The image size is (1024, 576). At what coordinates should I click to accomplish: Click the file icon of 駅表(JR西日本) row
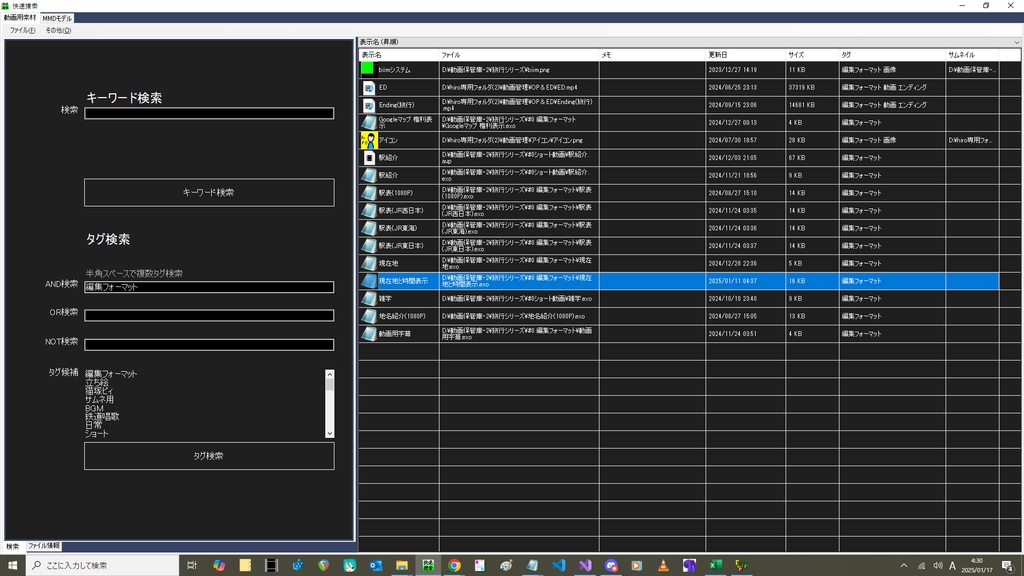[369, 210]
